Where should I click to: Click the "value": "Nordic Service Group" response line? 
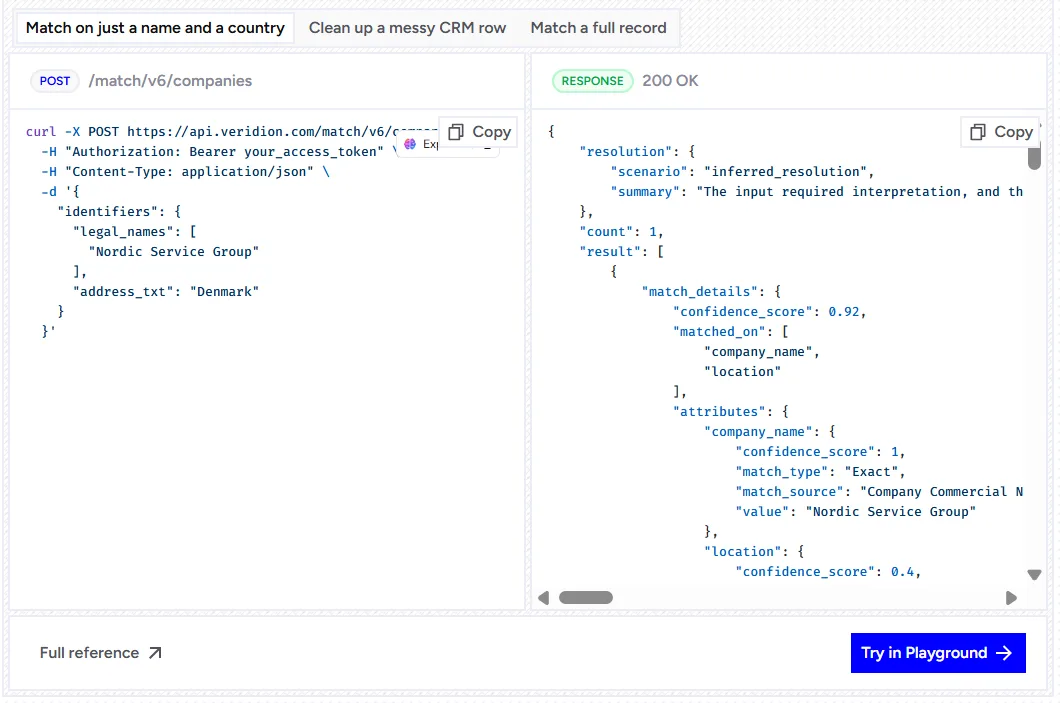coord(855,512)
